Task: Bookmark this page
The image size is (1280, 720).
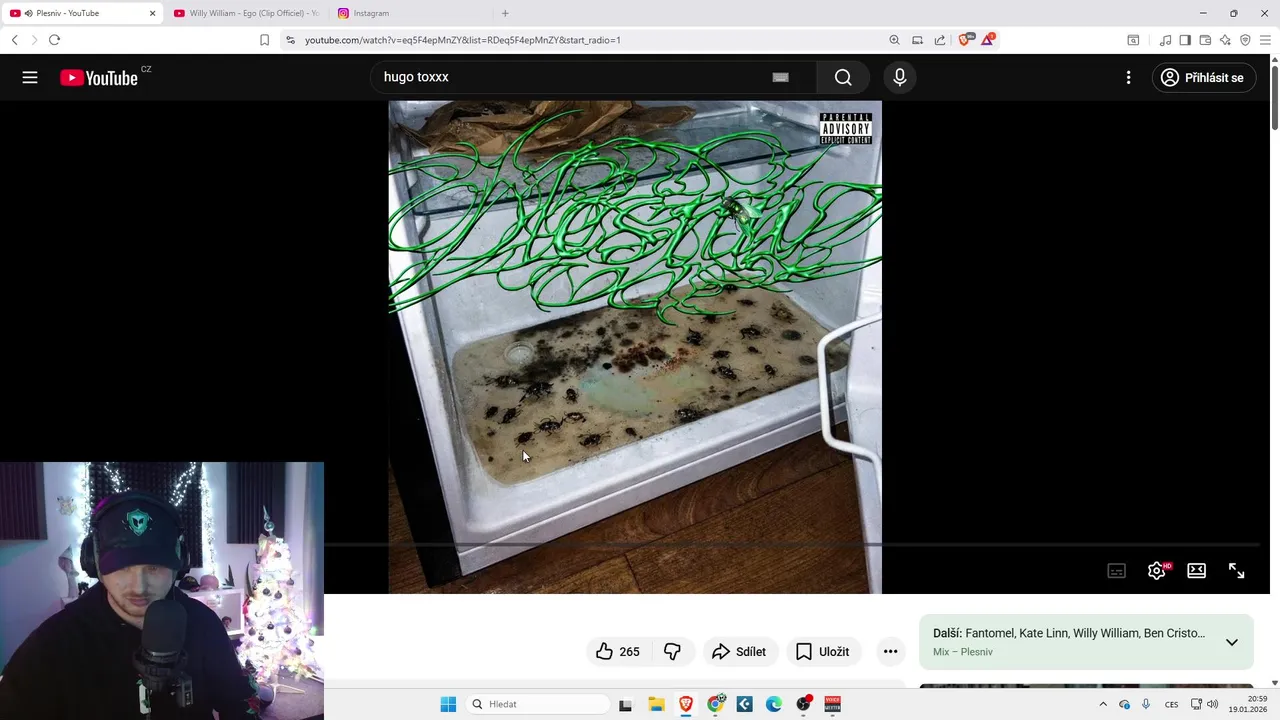Action: [264, 40]
